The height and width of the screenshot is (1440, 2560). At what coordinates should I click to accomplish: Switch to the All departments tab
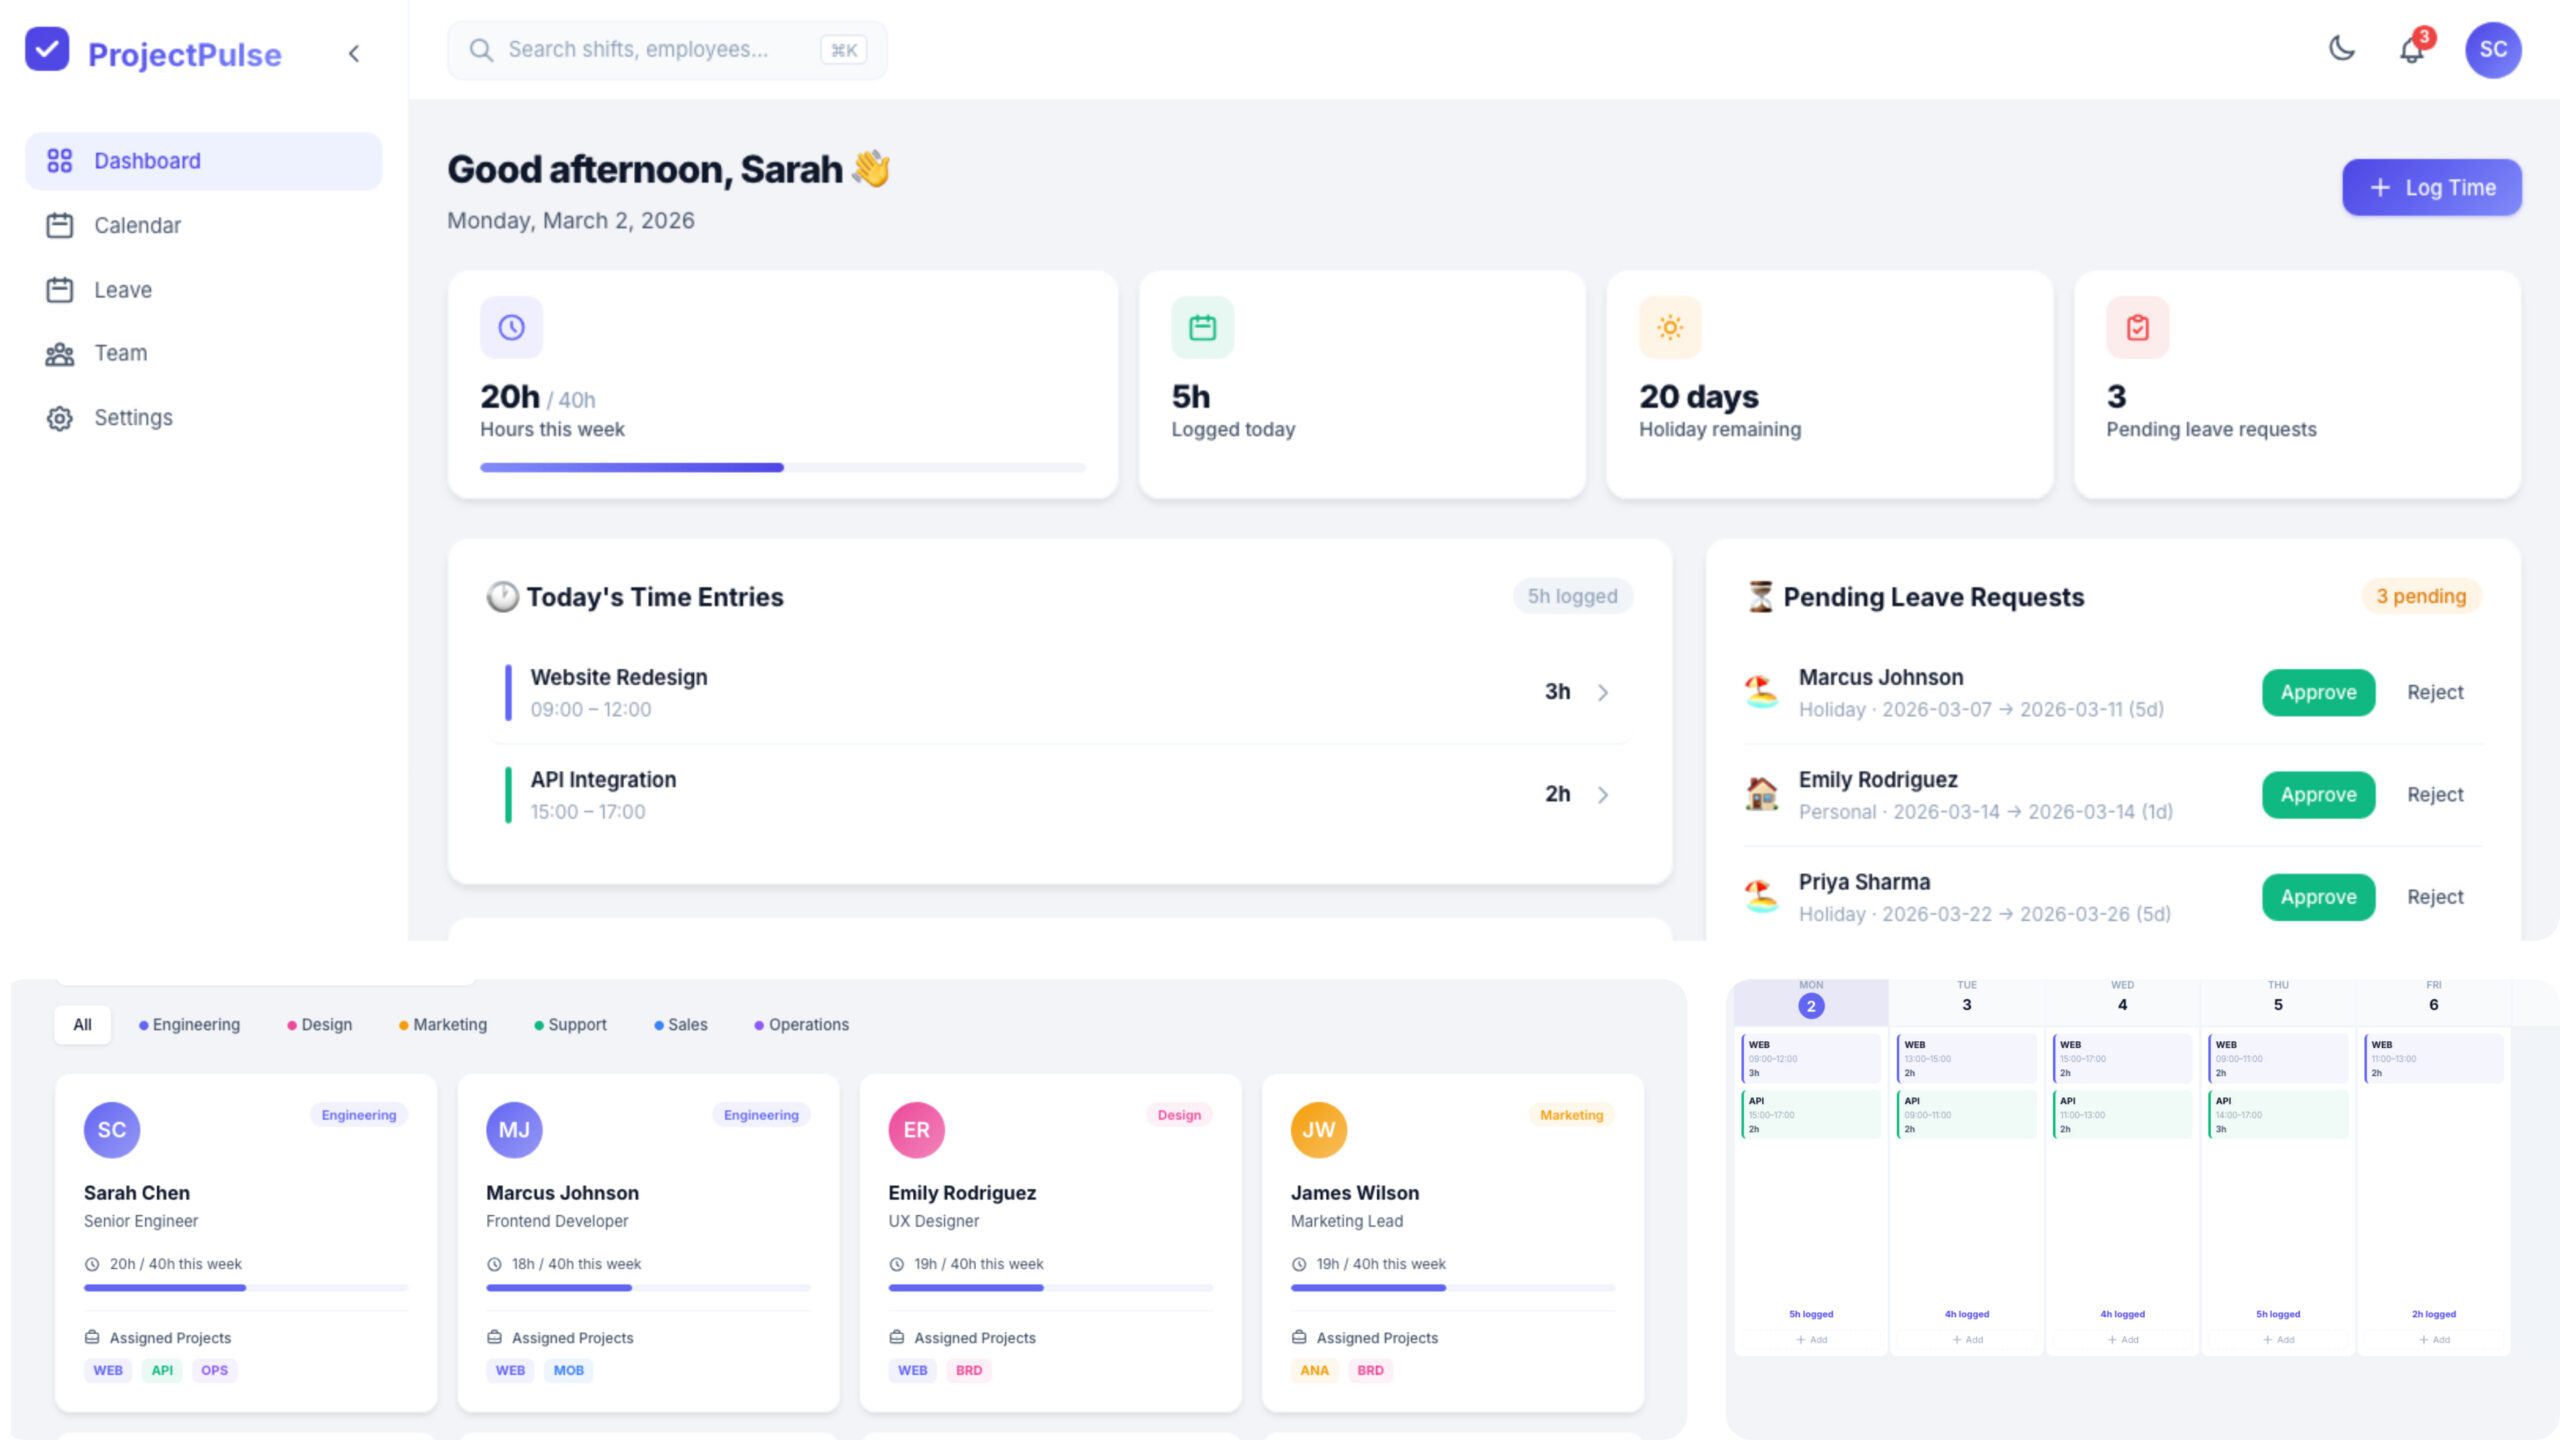(x=81, y=1024)
